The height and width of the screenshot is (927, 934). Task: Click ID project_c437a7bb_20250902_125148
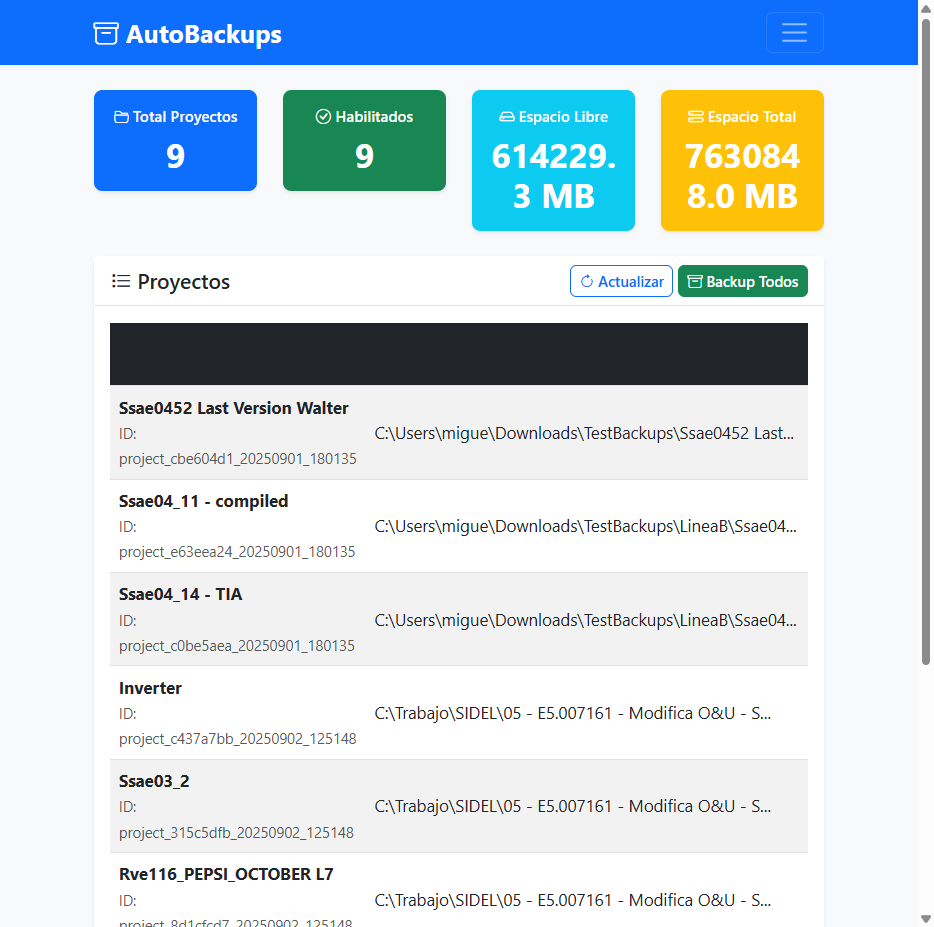pyautogui.click(x=238, y=739)
